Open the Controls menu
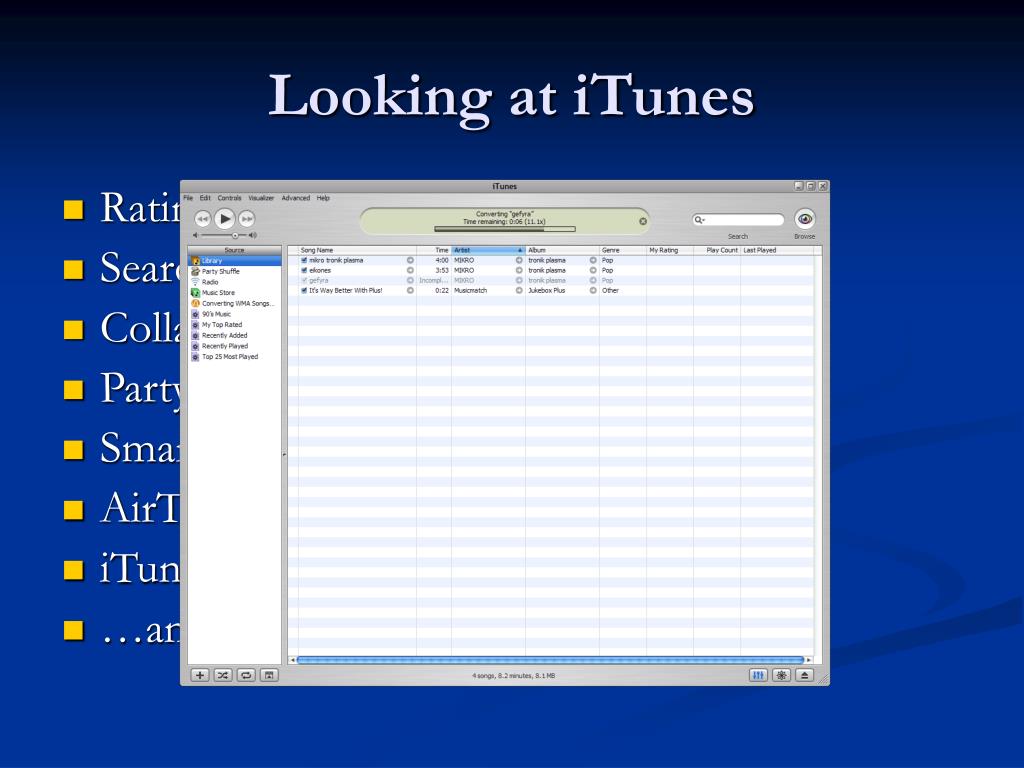The width and height of the screenshot is (1024, 768). 229,198
